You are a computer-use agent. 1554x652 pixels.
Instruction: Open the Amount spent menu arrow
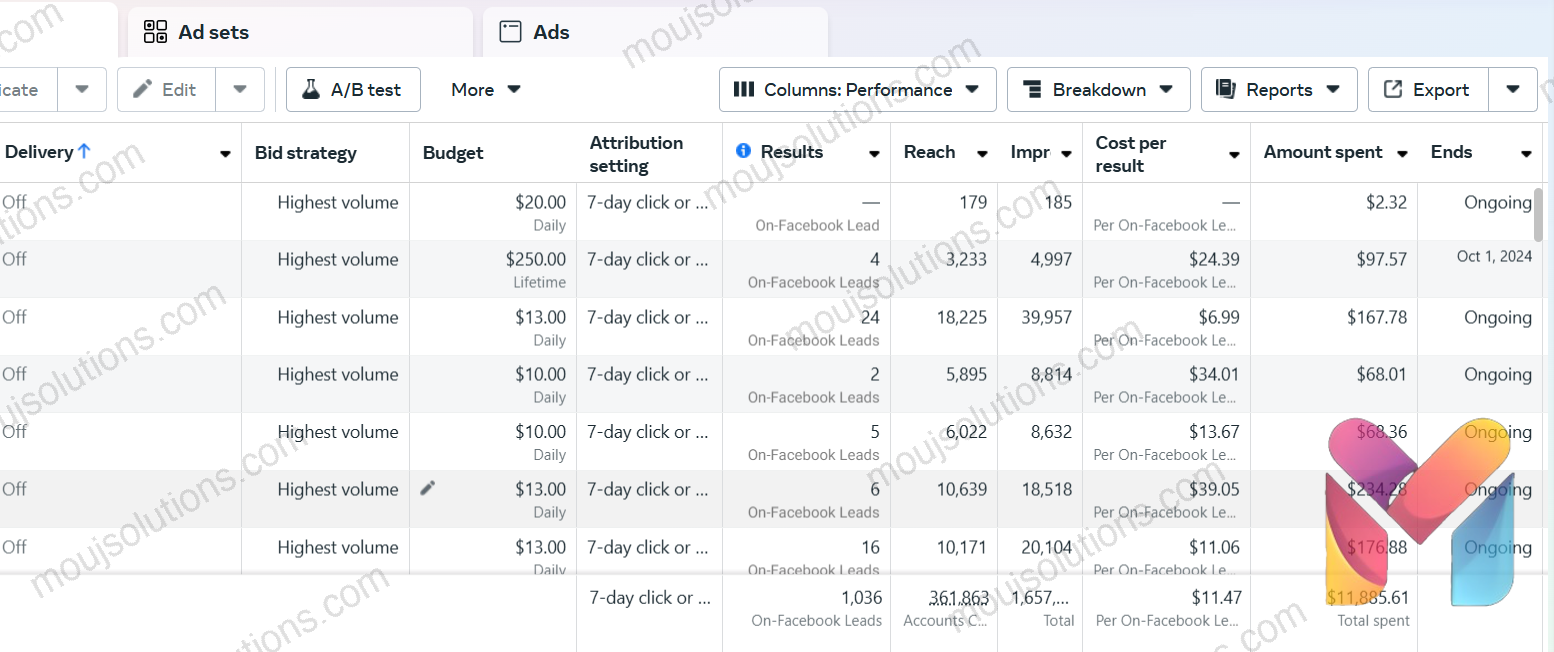click(1402, 154)
